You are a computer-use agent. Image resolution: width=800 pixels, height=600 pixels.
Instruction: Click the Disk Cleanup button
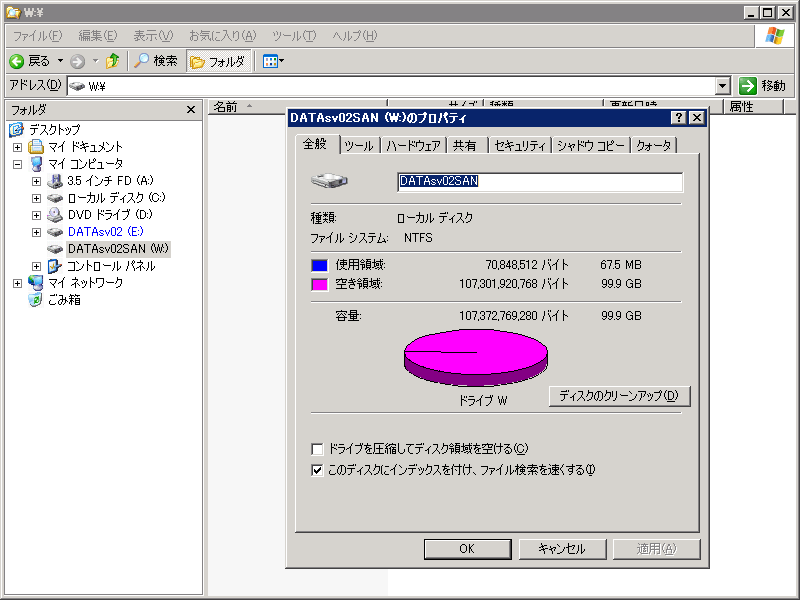(x=619, y=396)
